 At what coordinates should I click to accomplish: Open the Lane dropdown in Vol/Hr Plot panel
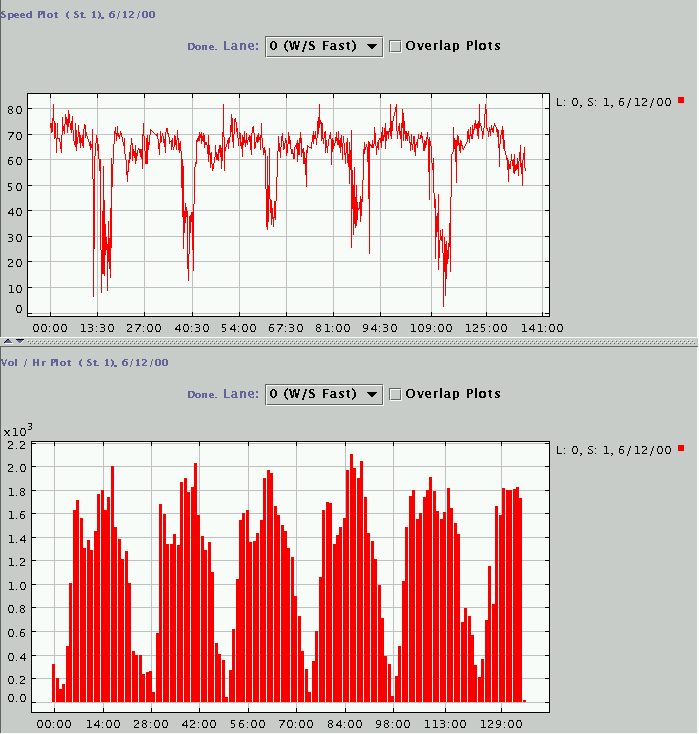pos(323,394)
